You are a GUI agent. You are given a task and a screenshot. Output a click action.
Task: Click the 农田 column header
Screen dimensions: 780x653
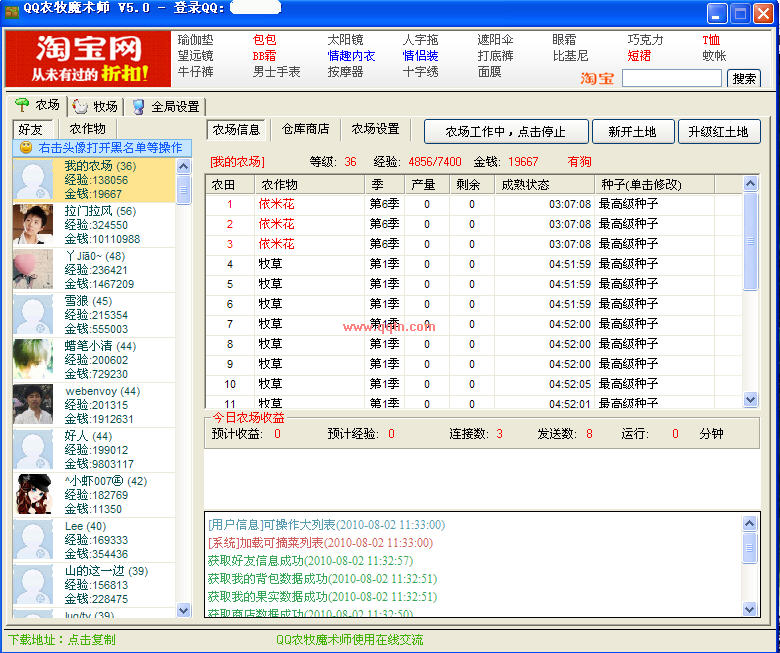click(x=230, y=185)
